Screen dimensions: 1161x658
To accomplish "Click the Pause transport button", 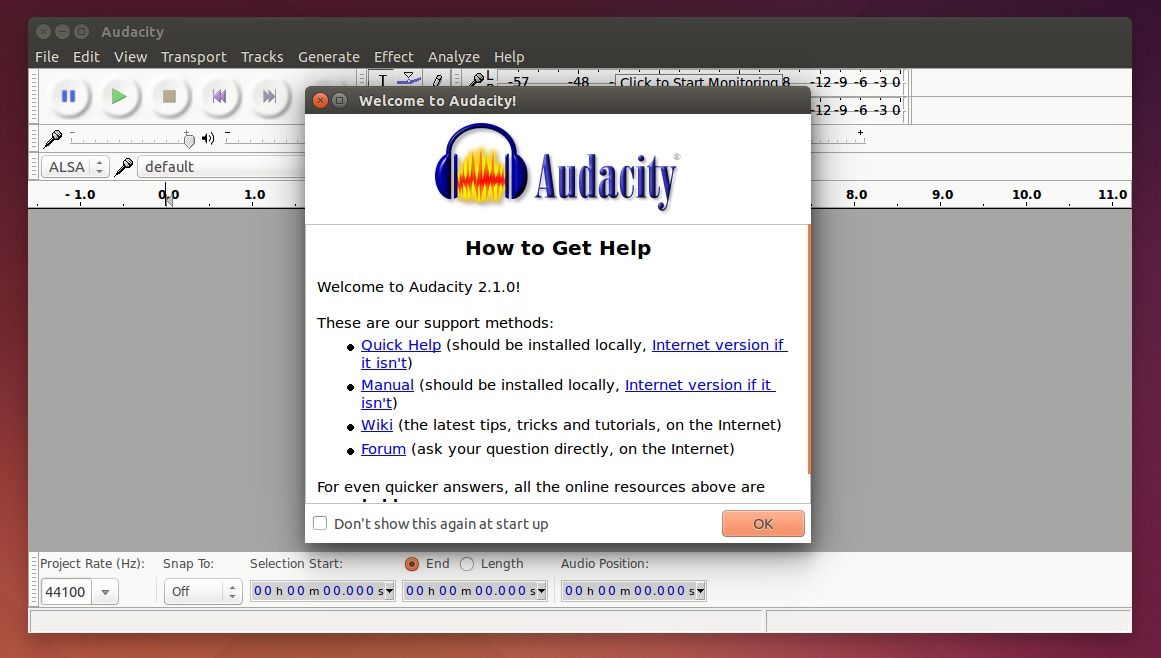I will [68, 96].
